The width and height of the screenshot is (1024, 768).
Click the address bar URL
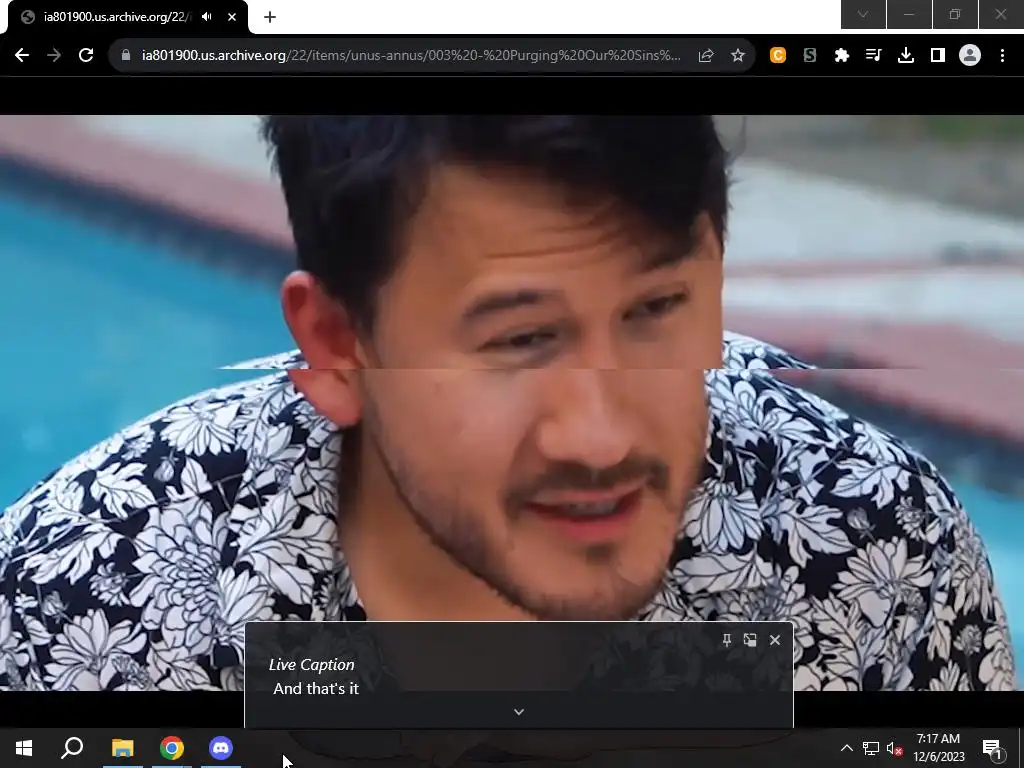point(411,56)
